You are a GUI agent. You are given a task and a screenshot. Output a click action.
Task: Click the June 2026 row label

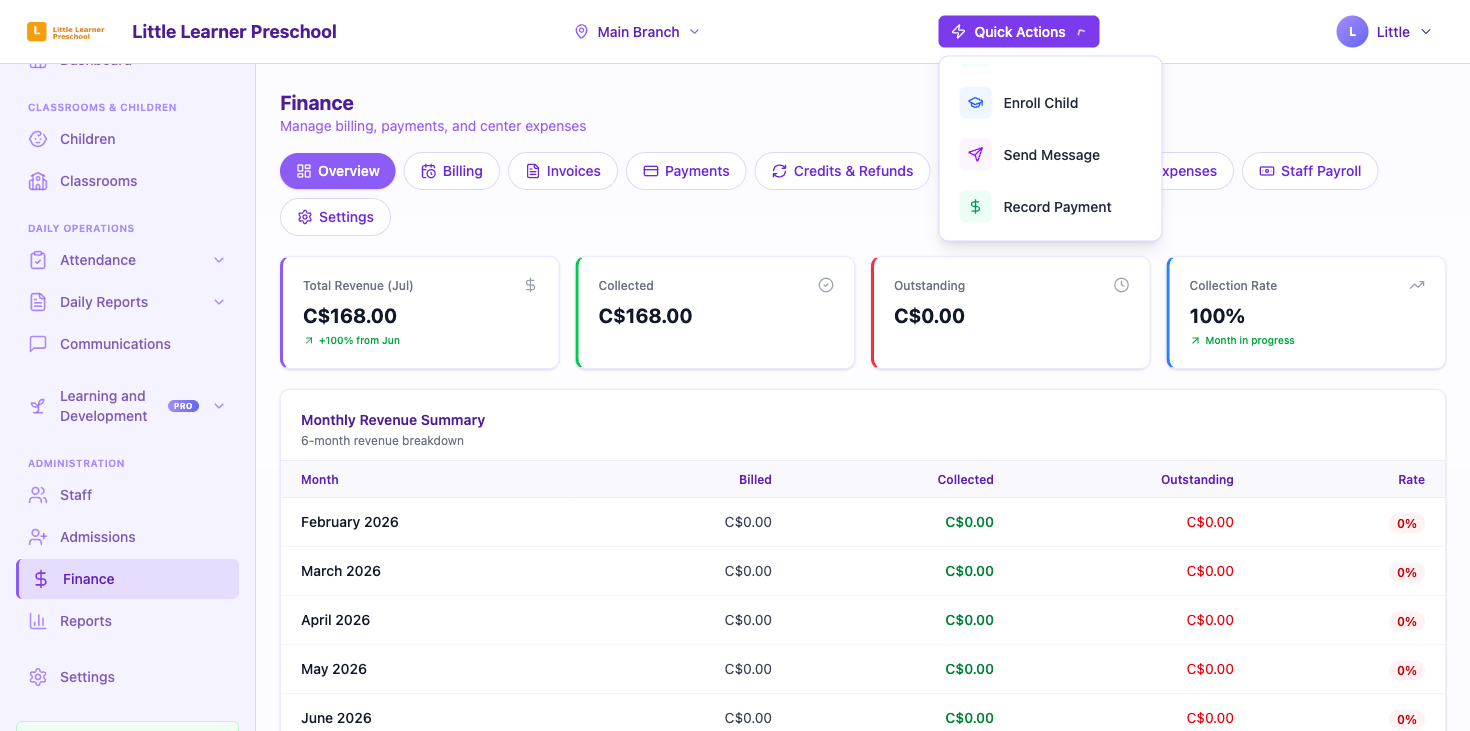(336, 718)
